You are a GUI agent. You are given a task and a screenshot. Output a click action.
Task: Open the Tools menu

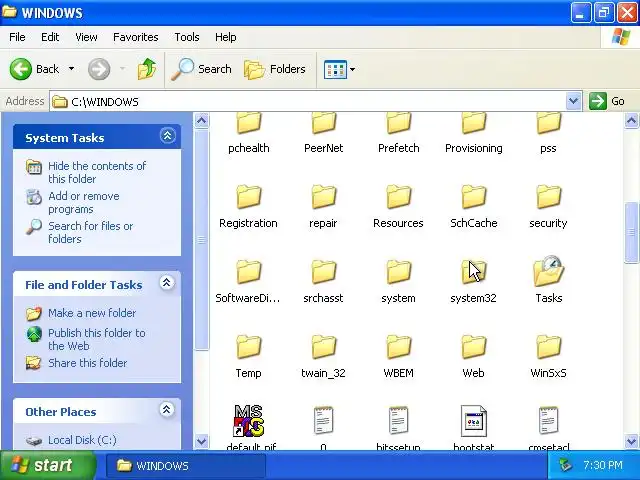click(187, 37)
